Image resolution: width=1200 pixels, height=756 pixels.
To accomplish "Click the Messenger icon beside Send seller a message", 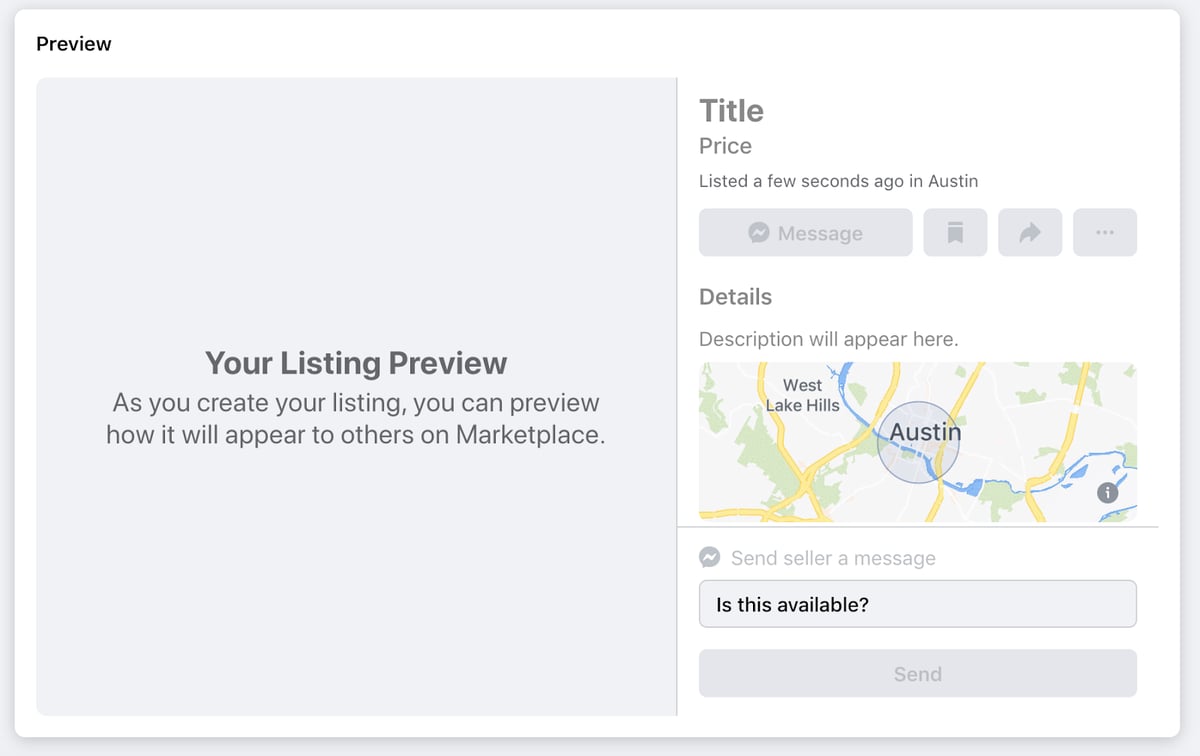I will (x=709, y=558).
